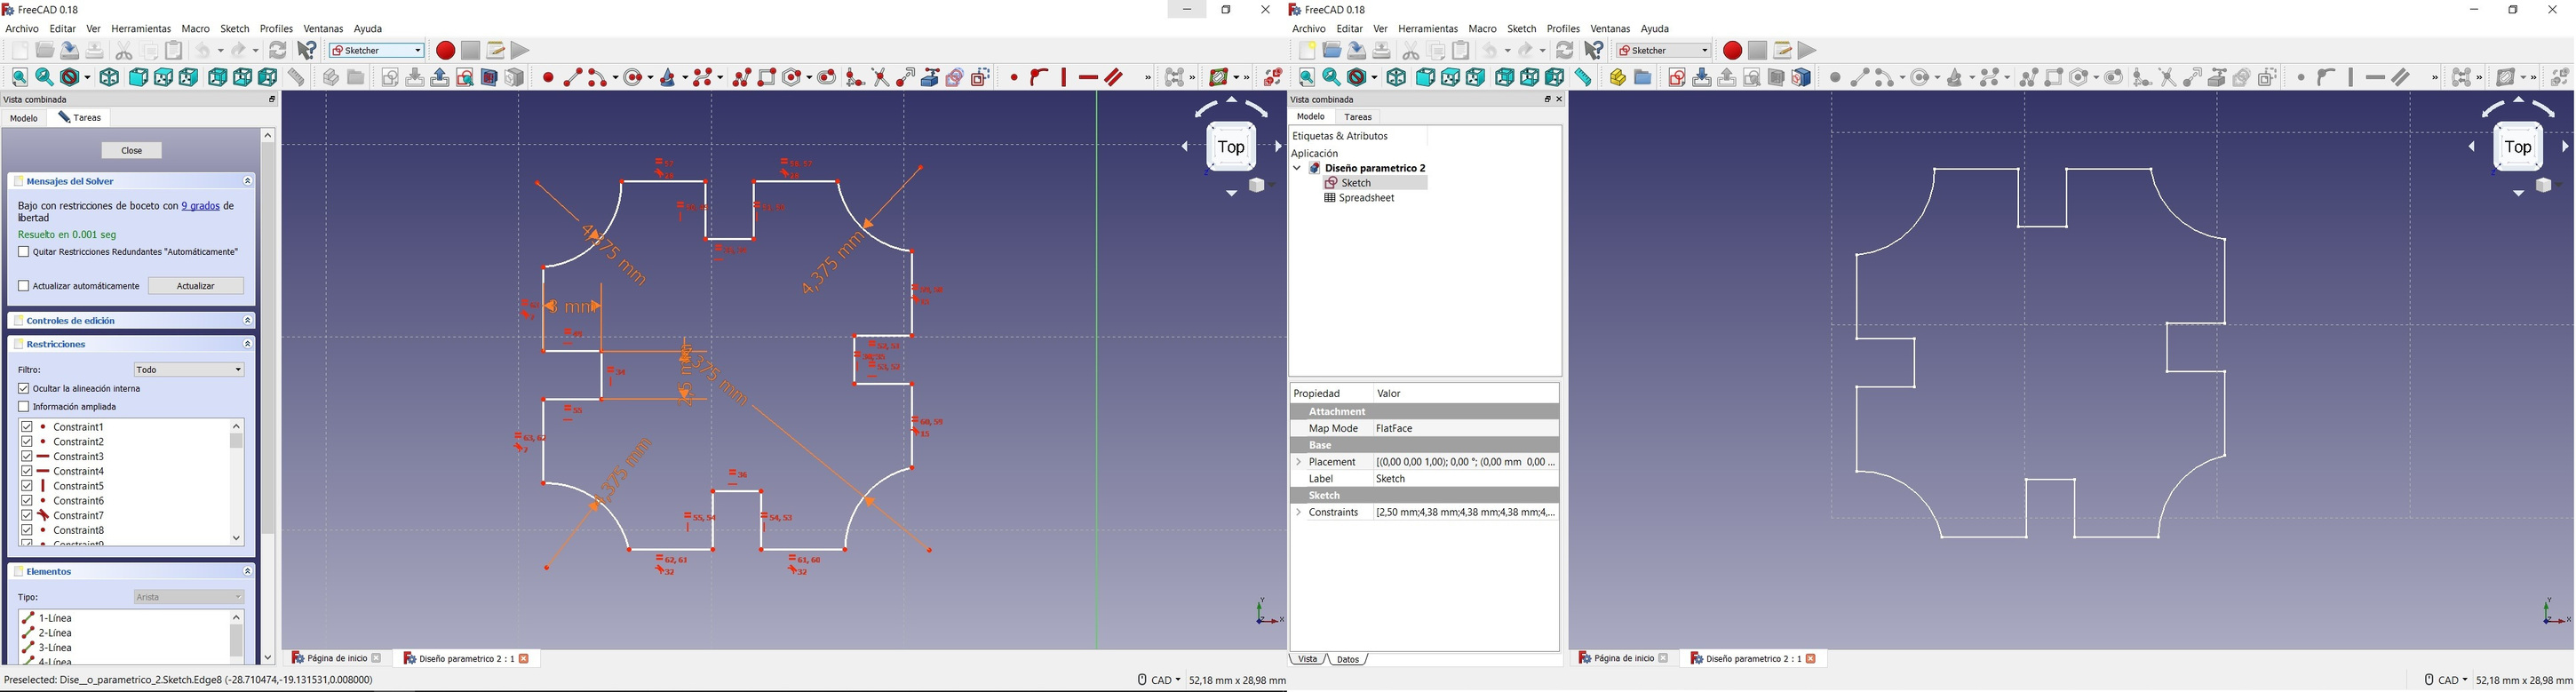Select the Create rectangle tool in left window
This screenshot has height=692, width=2576.
point(767,77)
